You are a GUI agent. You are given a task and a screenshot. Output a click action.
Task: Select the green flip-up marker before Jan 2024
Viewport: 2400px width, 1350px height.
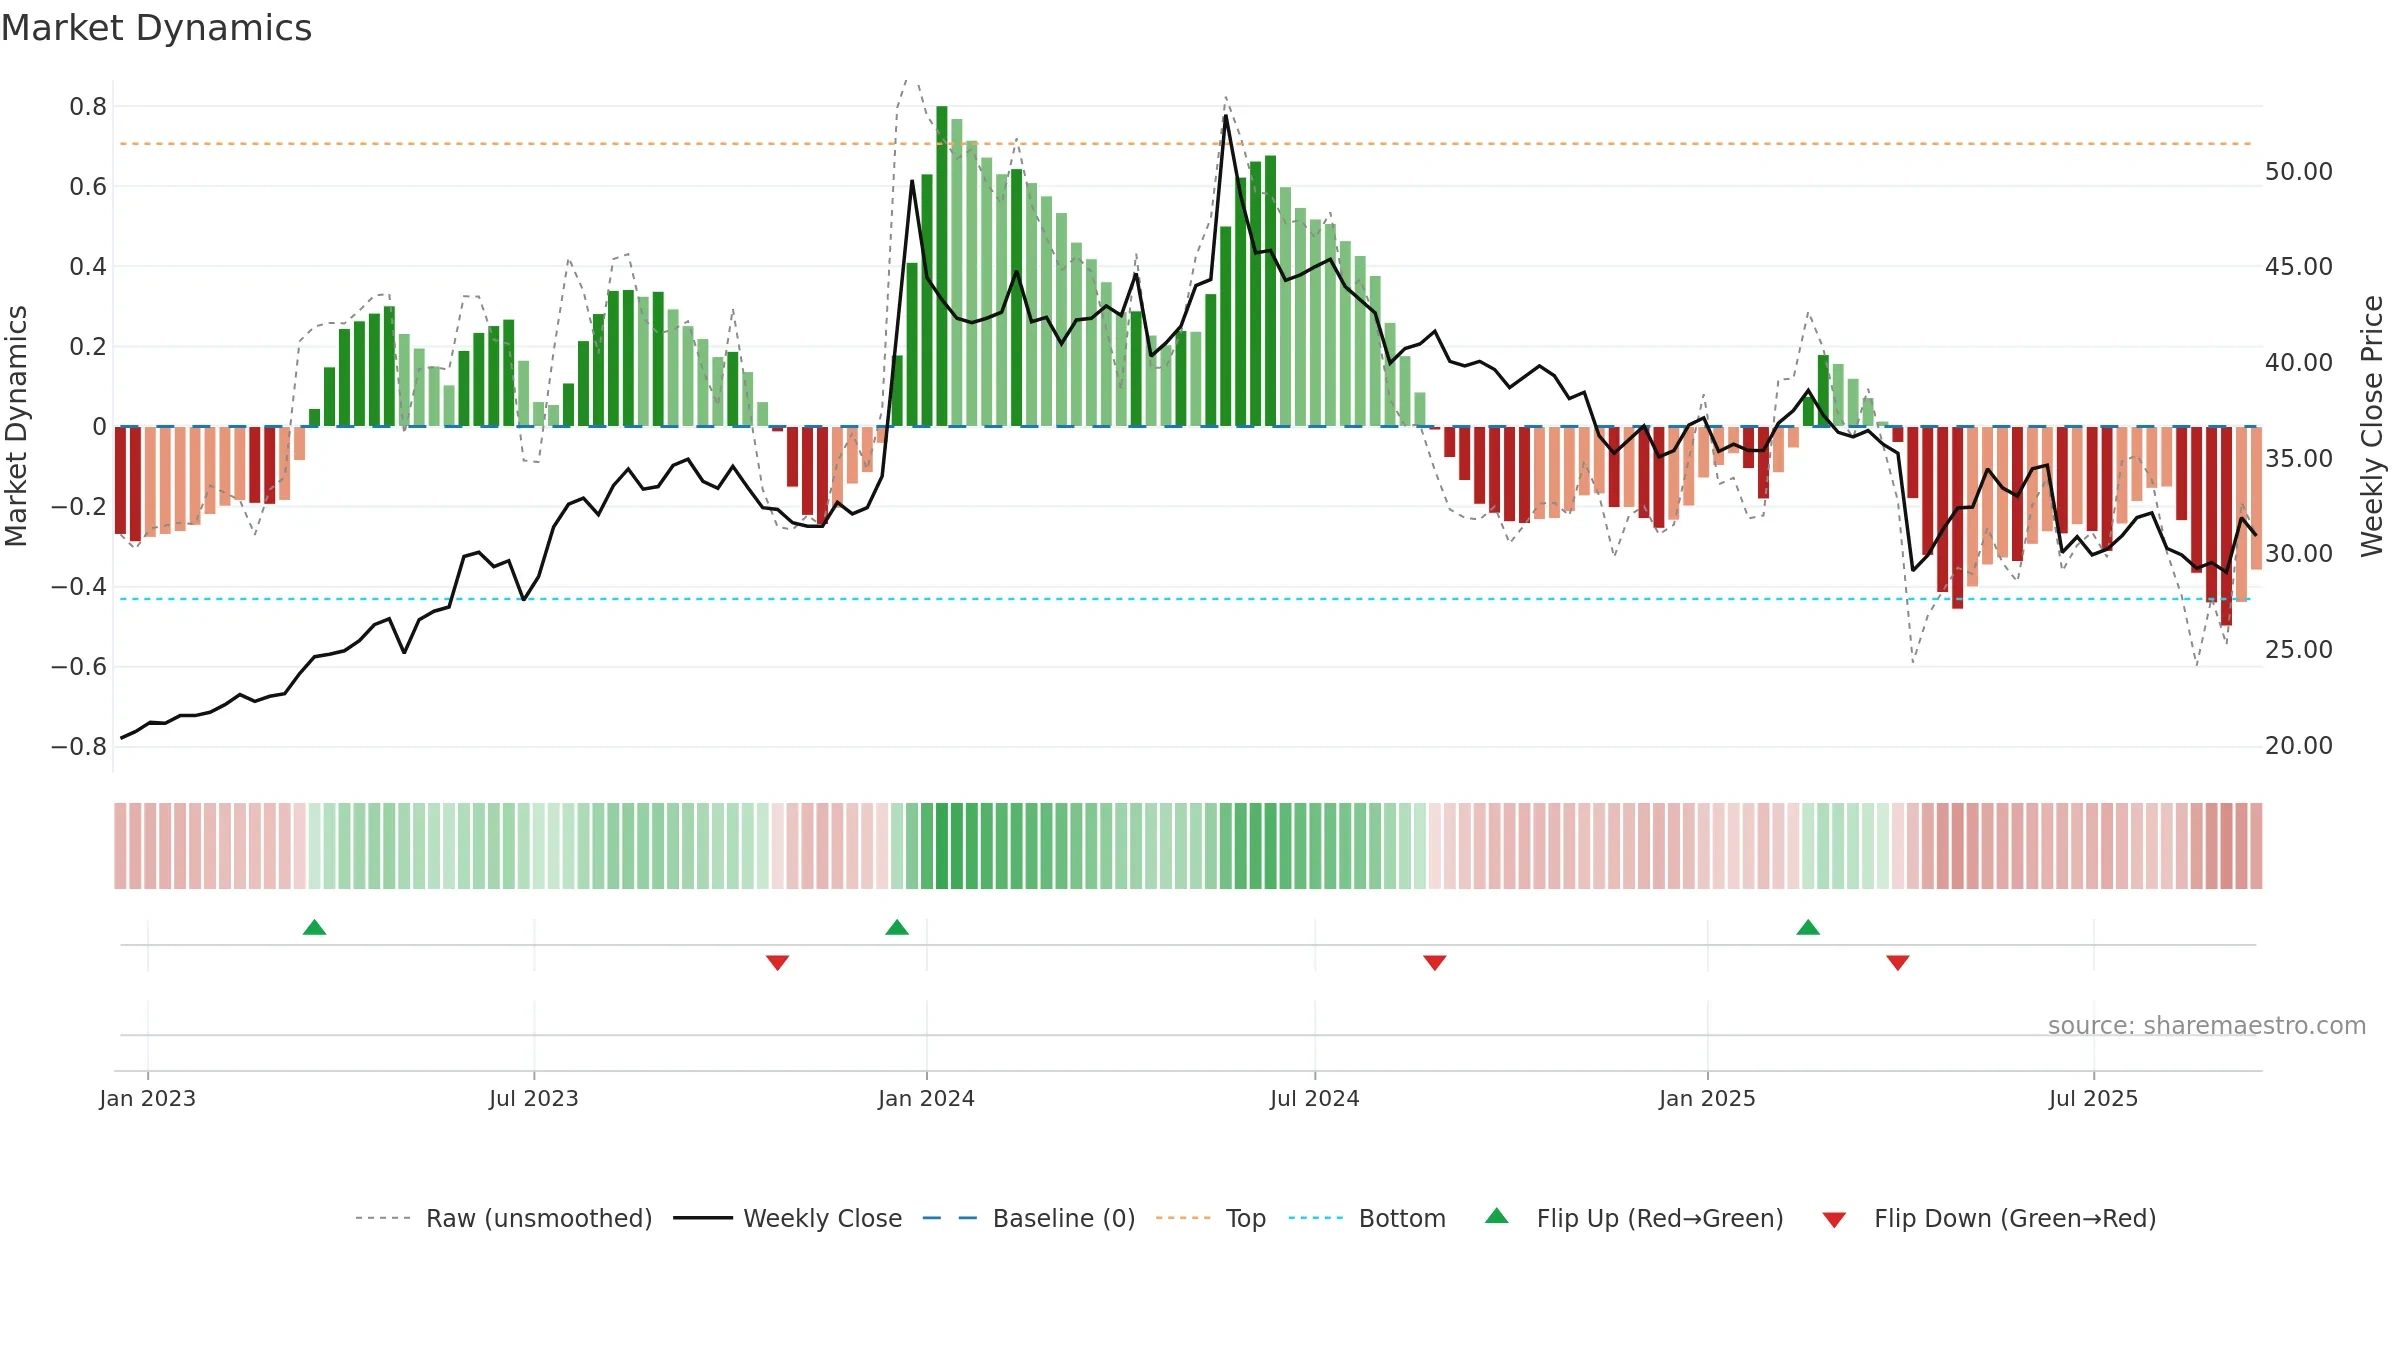coord(897,927)
